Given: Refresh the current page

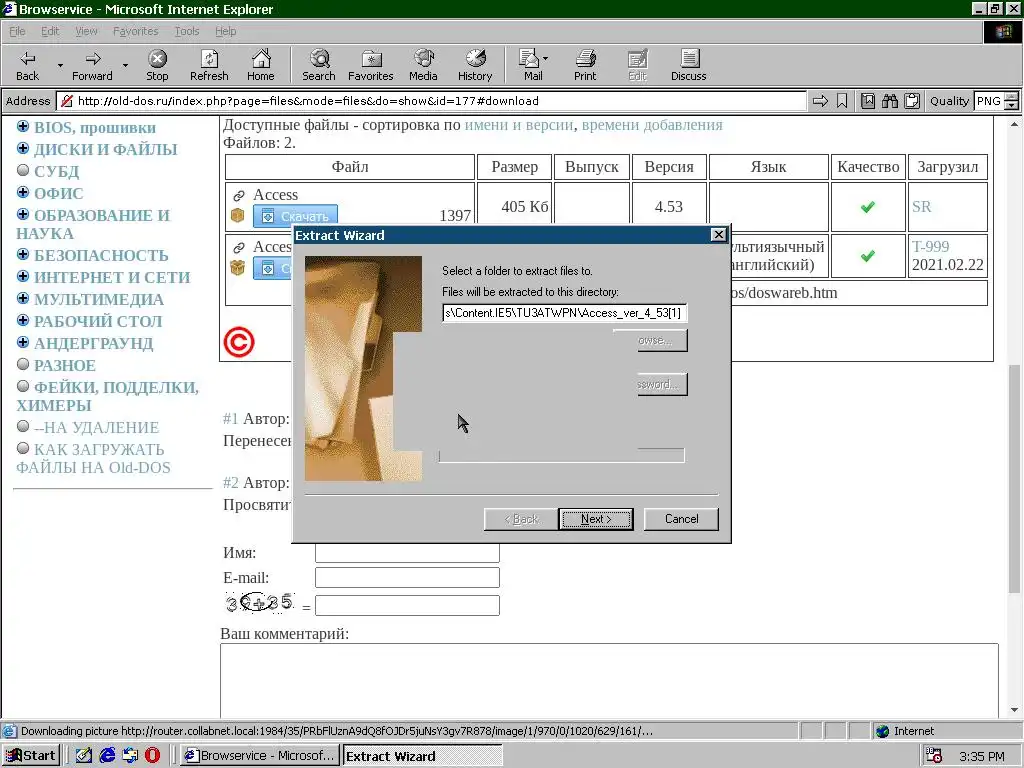Looking at the screenshot, I should [209, 65].
